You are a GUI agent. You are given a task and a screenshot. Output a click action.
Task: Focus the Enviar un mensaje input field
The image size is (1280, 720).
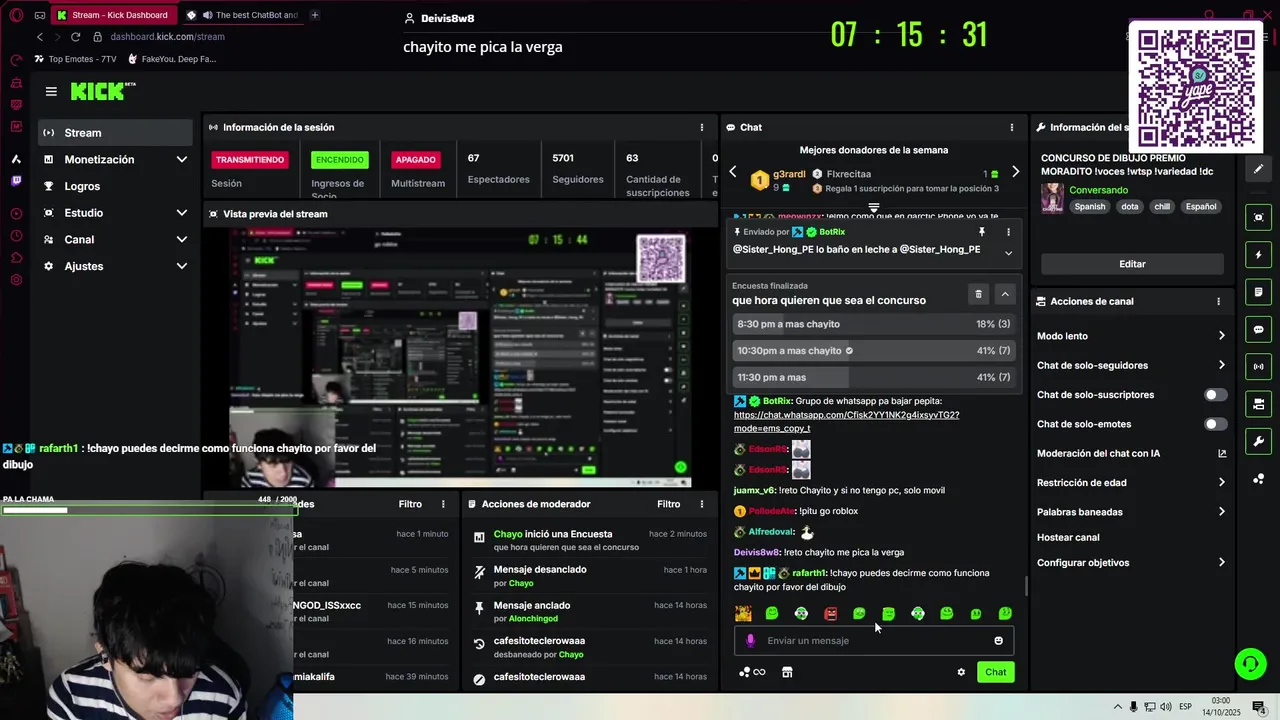click(874, 641)
